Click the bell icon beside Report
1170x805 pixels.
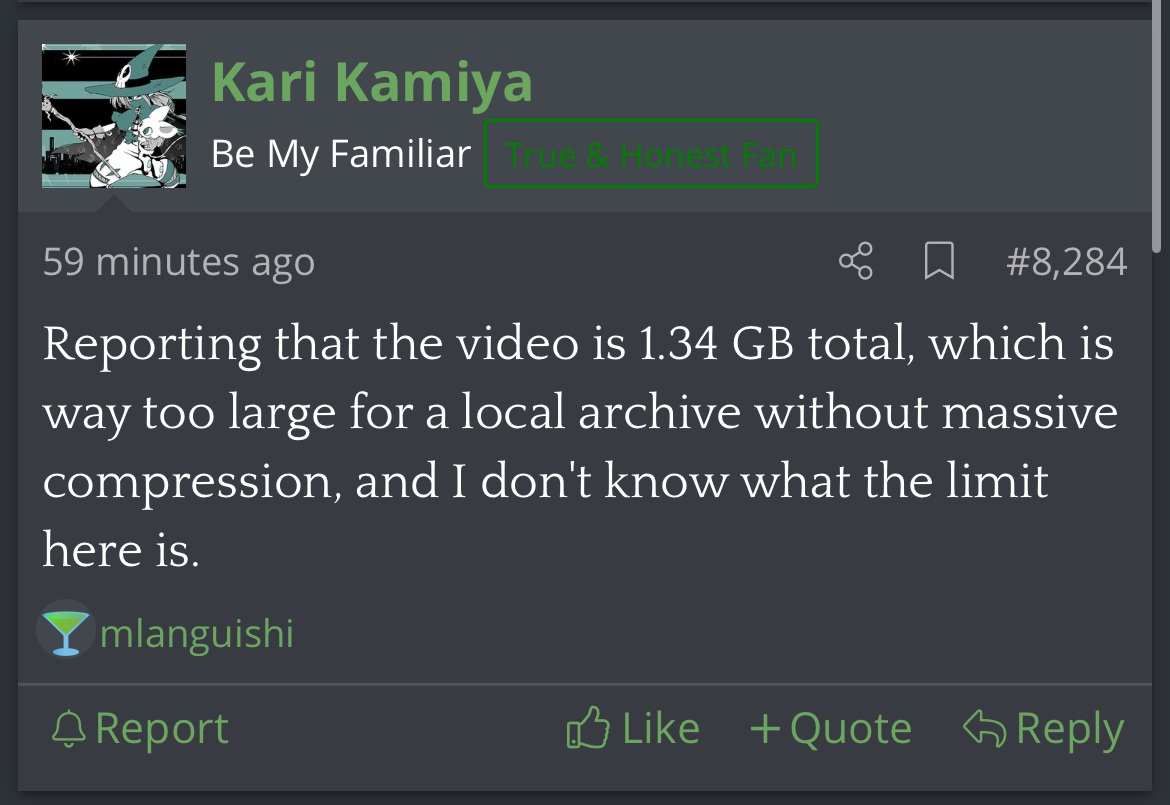pyautogui.click(x=68, y=730)
